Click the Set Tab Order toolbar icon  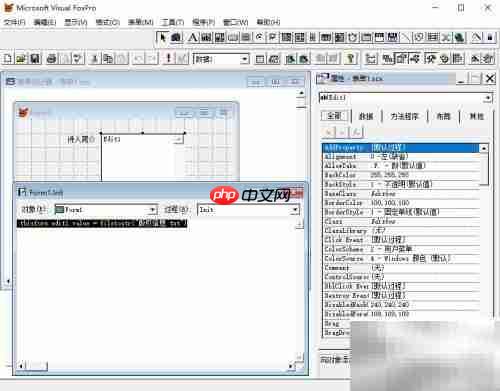tap(371, 59)
